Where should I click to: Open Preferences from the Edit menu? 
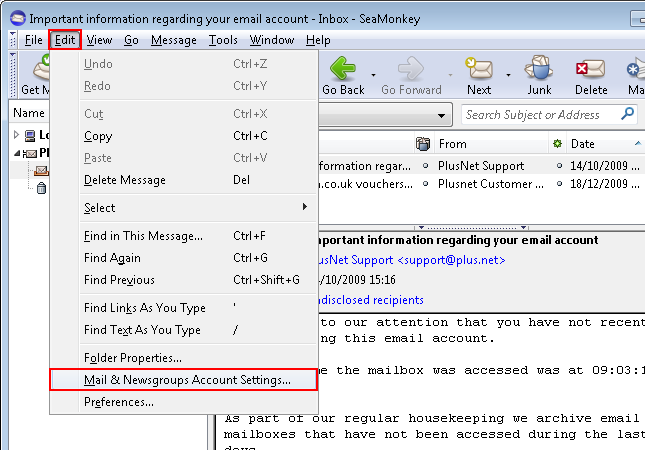pos(119,402)
